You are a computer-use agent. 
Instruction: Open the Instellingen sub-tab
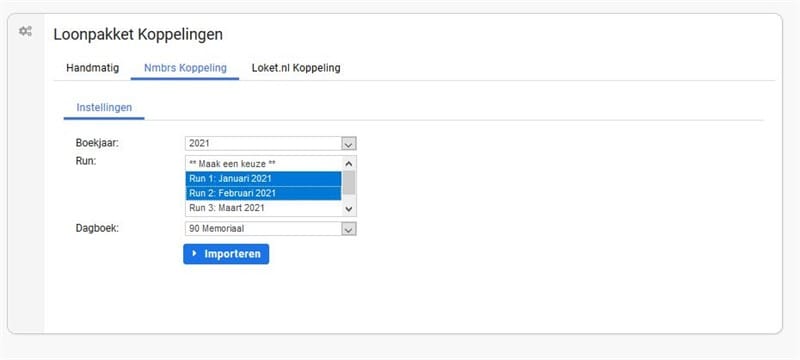pos(104,108)
